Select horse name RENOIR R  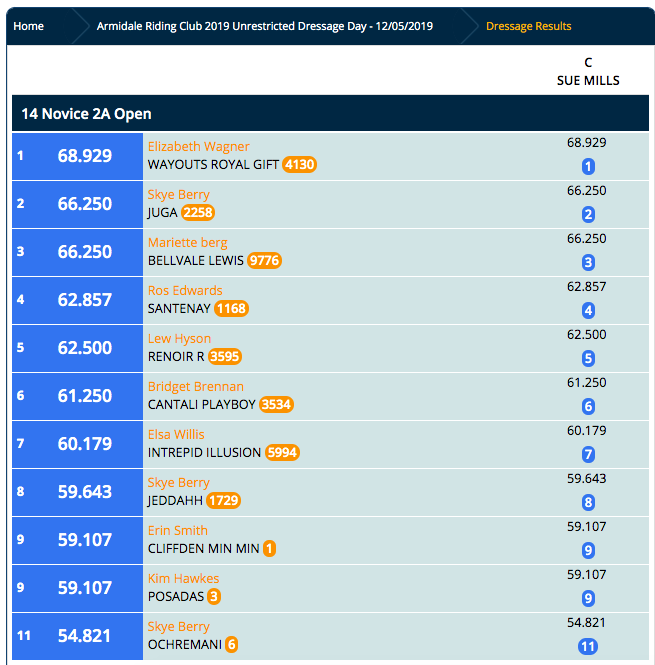tap(176, 356)
